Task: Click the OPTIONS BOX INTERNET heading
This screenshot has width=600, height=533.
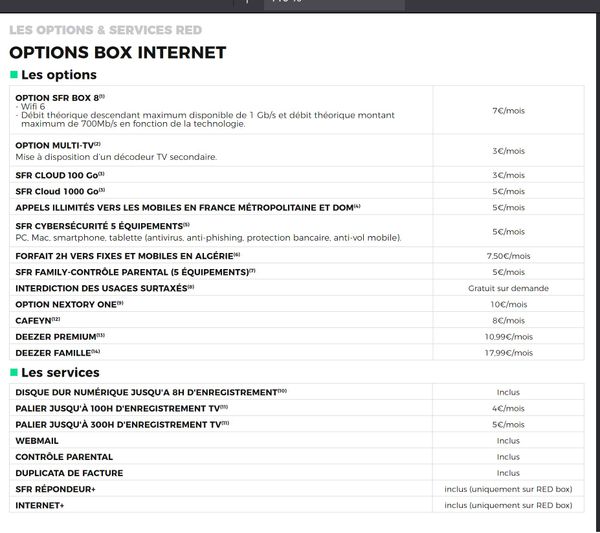Action: coord(117,52)
